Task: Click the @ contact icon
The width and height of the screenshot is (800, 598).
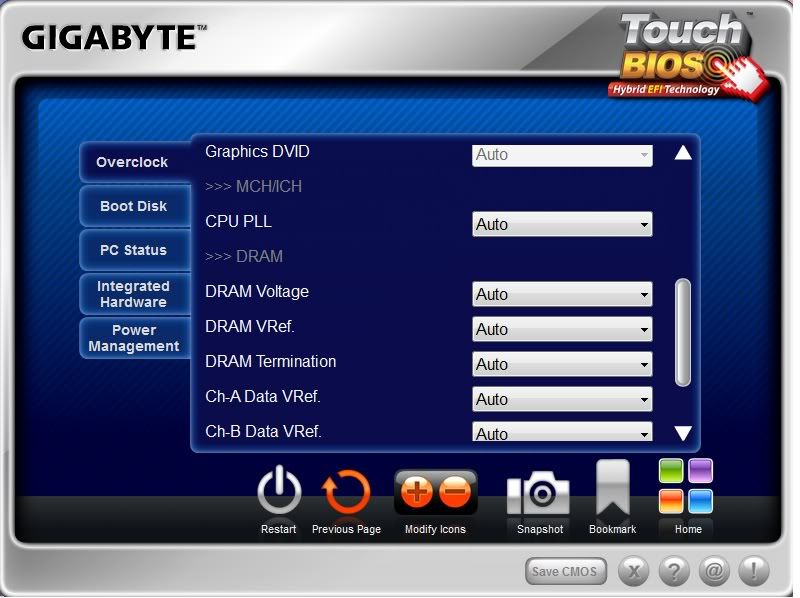Action: click(714, 572)
